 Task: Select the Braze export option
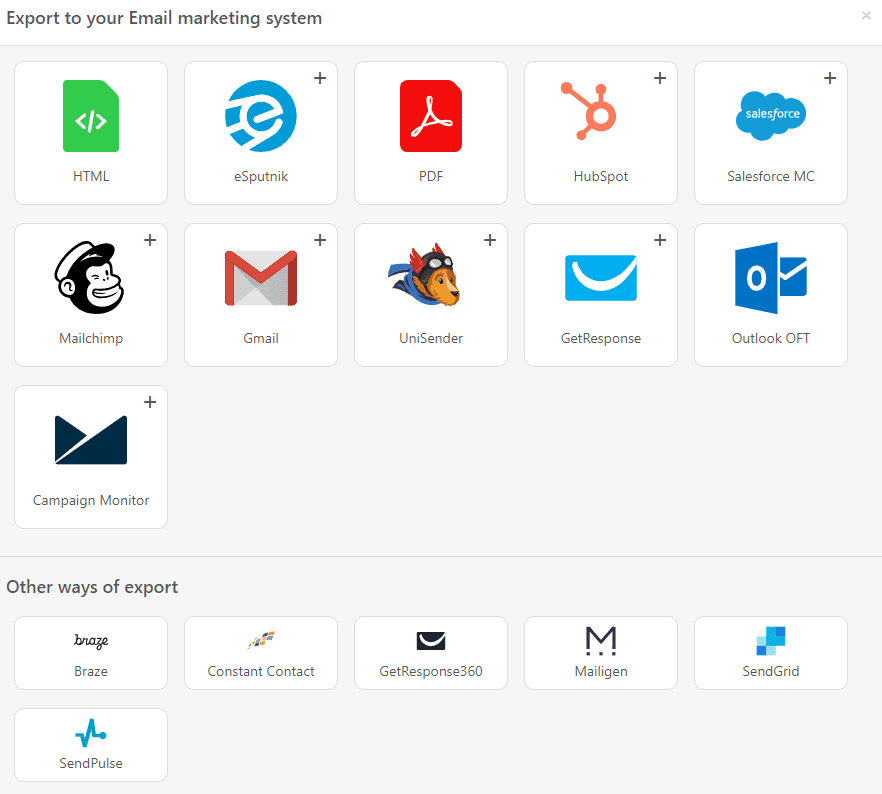point(90,653)
